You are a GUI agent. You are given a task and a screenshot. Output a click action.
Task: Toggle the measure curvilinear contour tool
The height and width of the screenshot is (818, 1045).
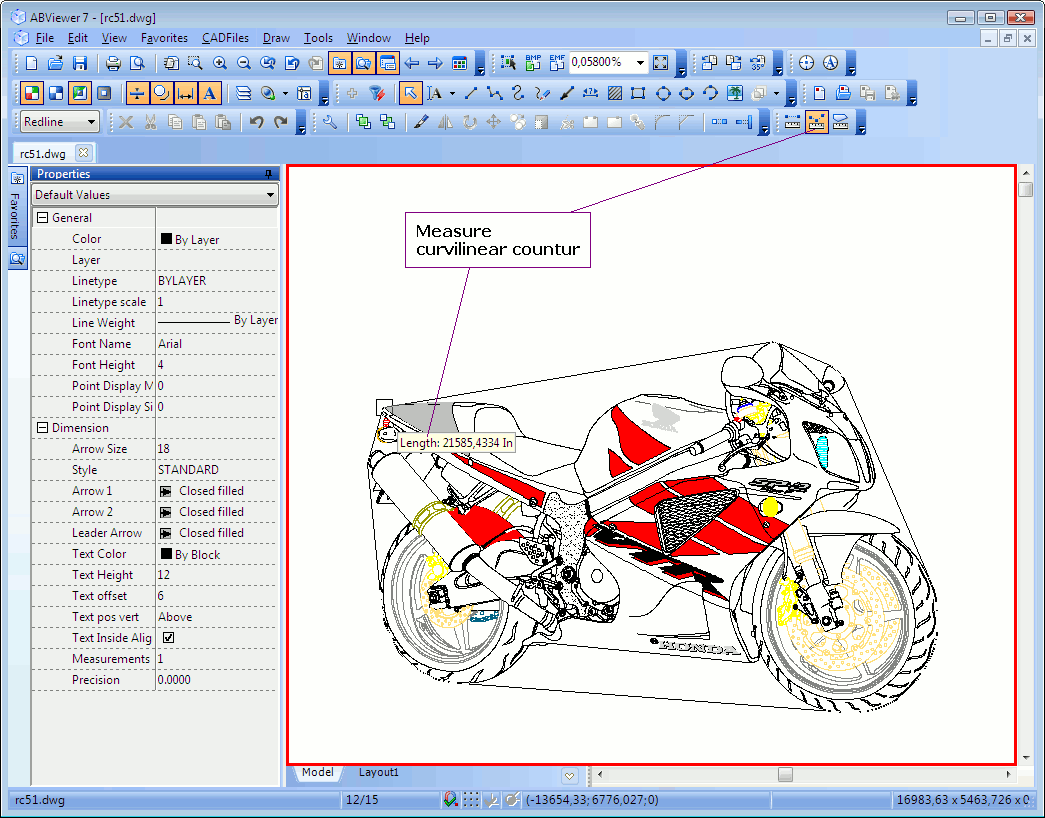816,122
